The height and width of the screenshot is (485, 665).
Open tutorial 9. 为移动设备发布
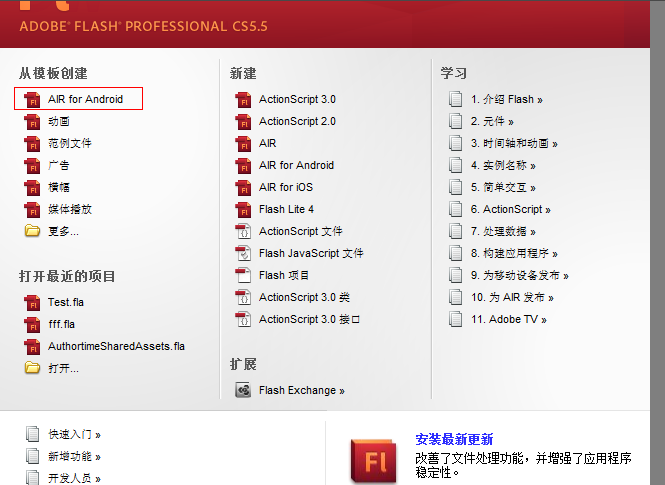click(x=520, y=276)
